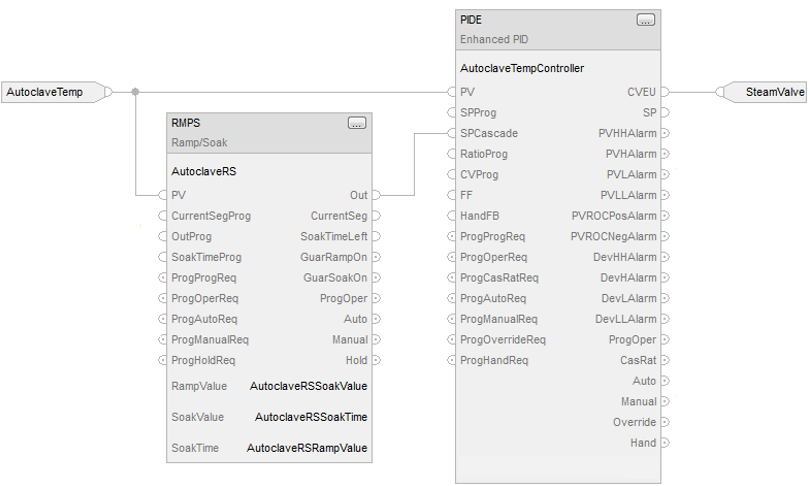Click the PIDE Hand output pin

click(x=665, y=443)
